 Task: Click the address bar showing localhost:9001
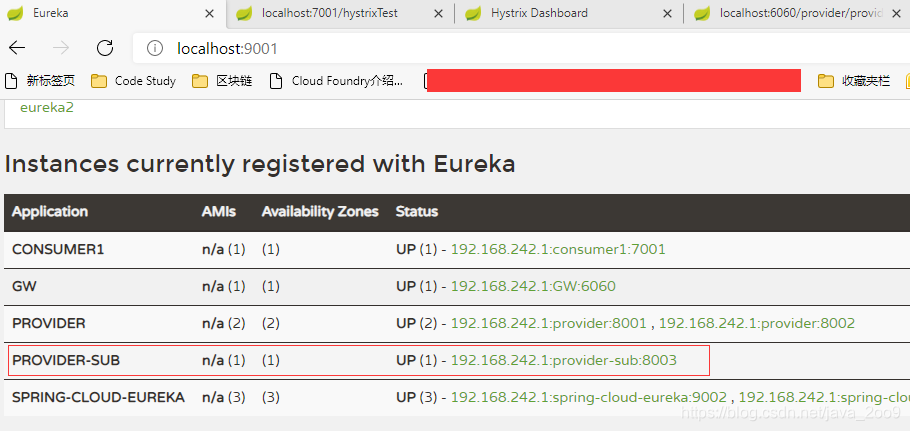522,49
